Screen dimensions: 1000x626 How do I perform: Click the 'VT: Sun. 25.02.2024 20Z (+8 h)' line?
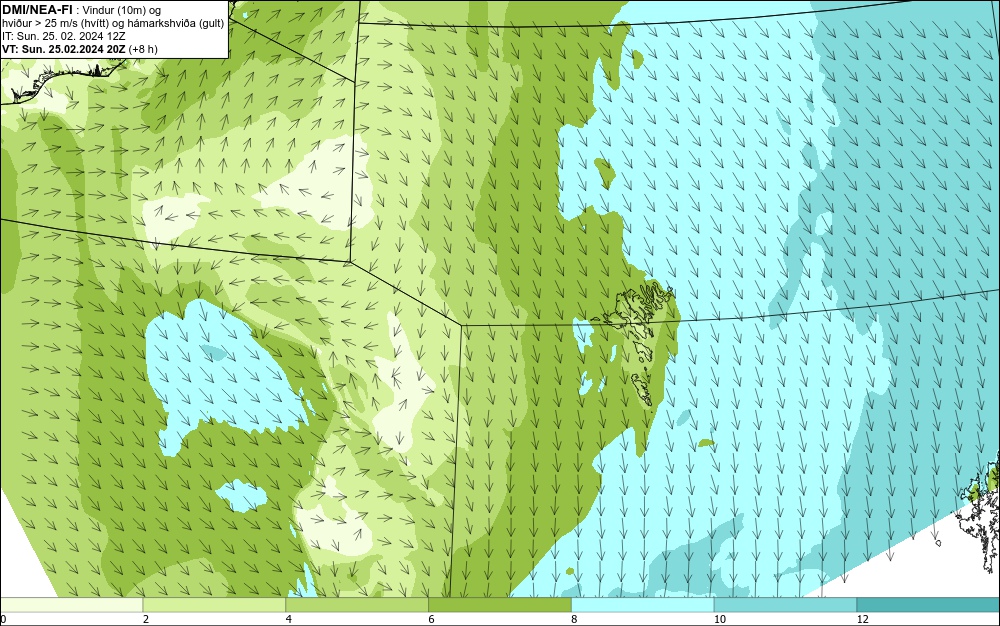pos(80,49)
